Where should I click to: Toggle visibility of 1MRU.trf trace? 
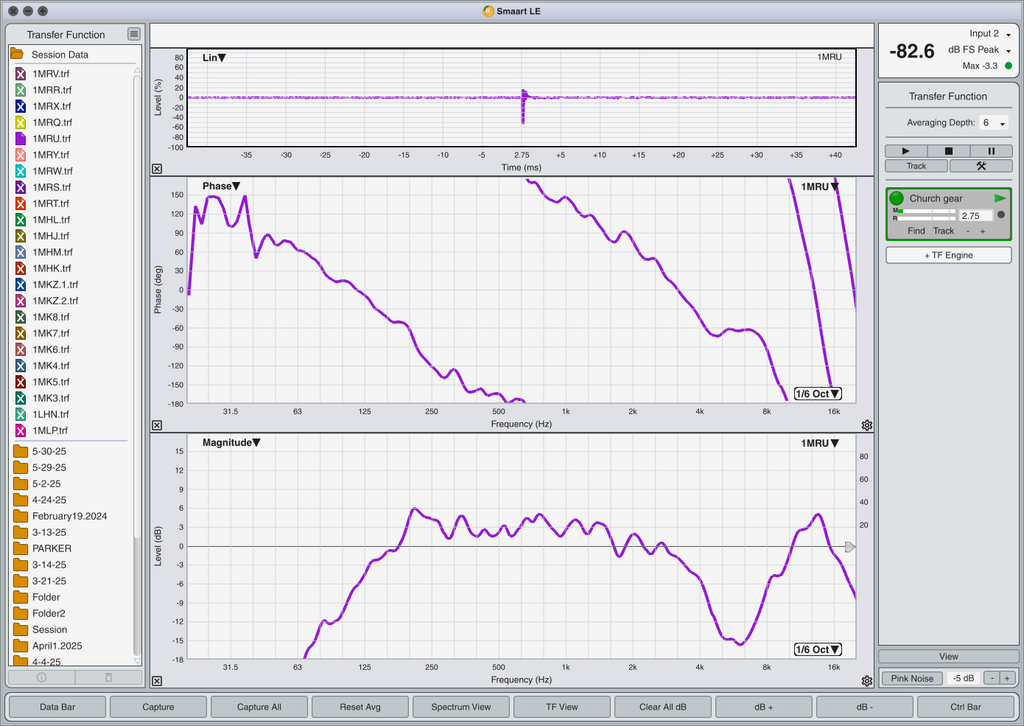coord(20,138)
